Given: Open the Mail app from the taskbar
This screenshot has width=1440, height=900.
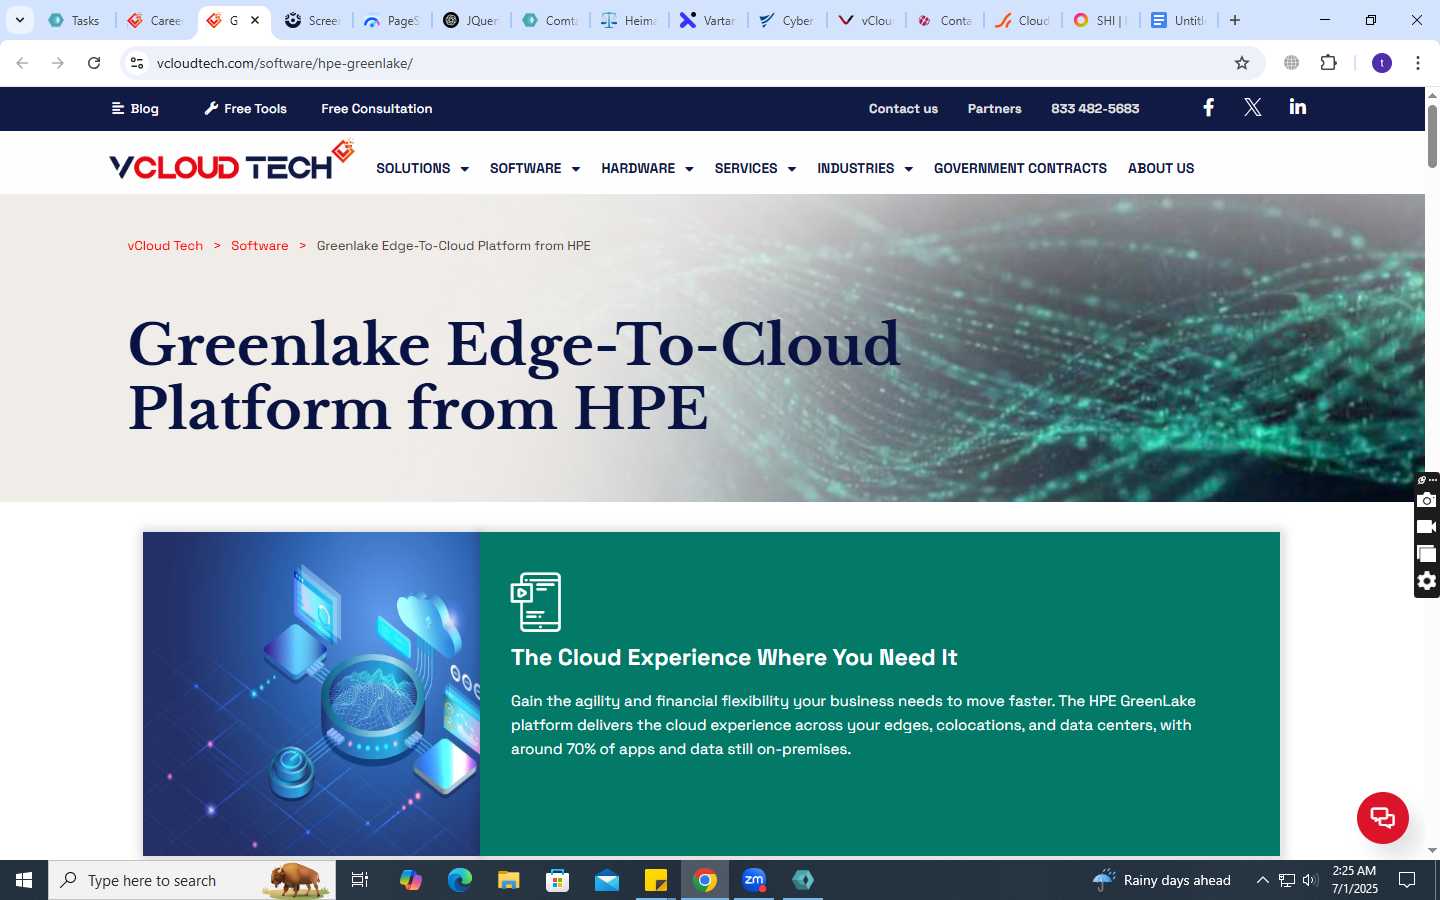Looking at the screenshot, I should (607, 880).
